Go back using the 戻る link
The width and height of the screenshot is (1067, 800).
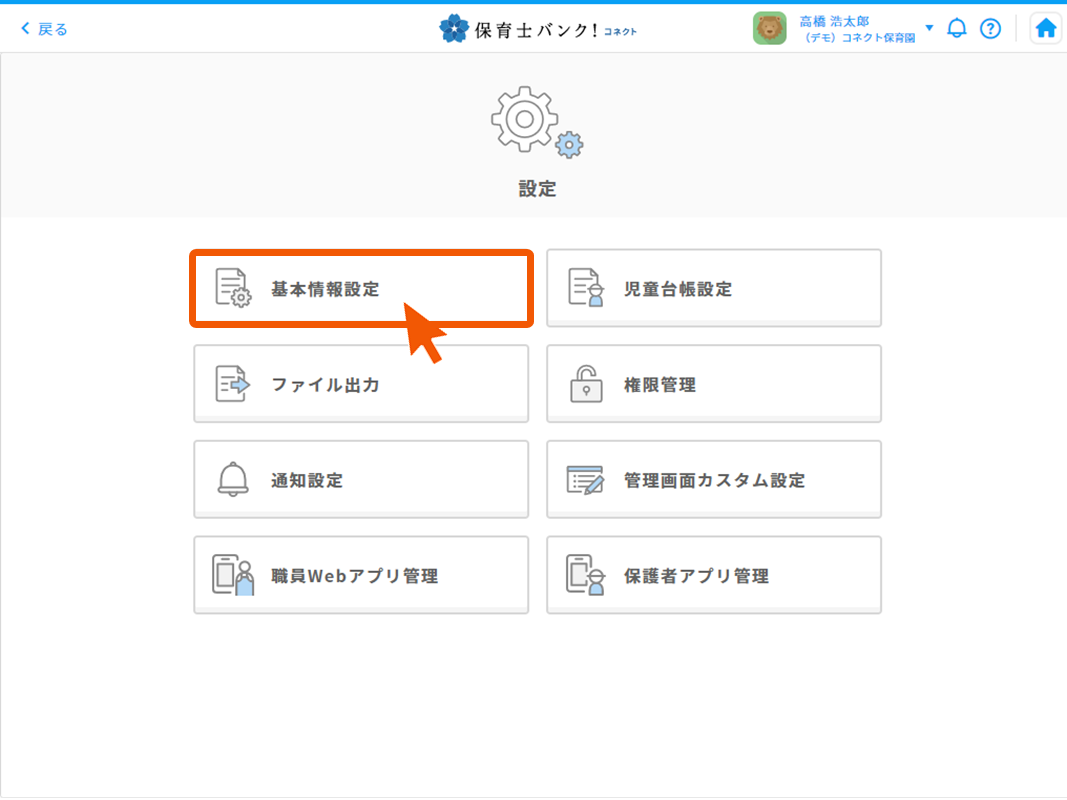[45, 29]
